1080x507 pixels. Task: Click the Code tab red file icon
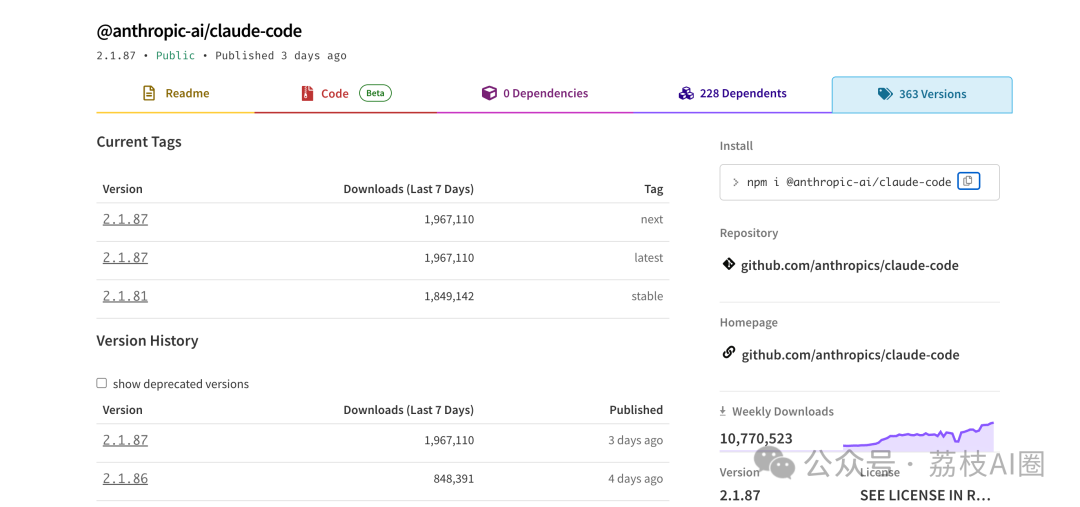click(x=307, y=94)
